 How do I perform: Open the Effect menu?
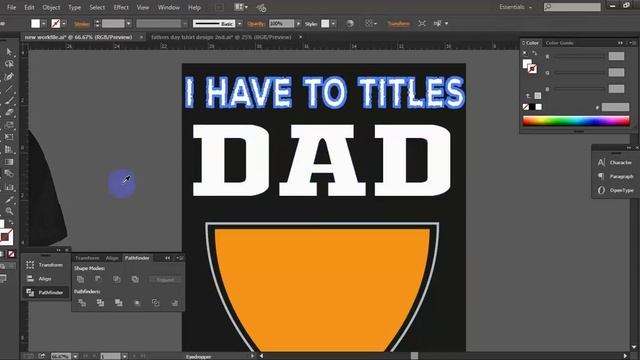(x=121, y=7)
